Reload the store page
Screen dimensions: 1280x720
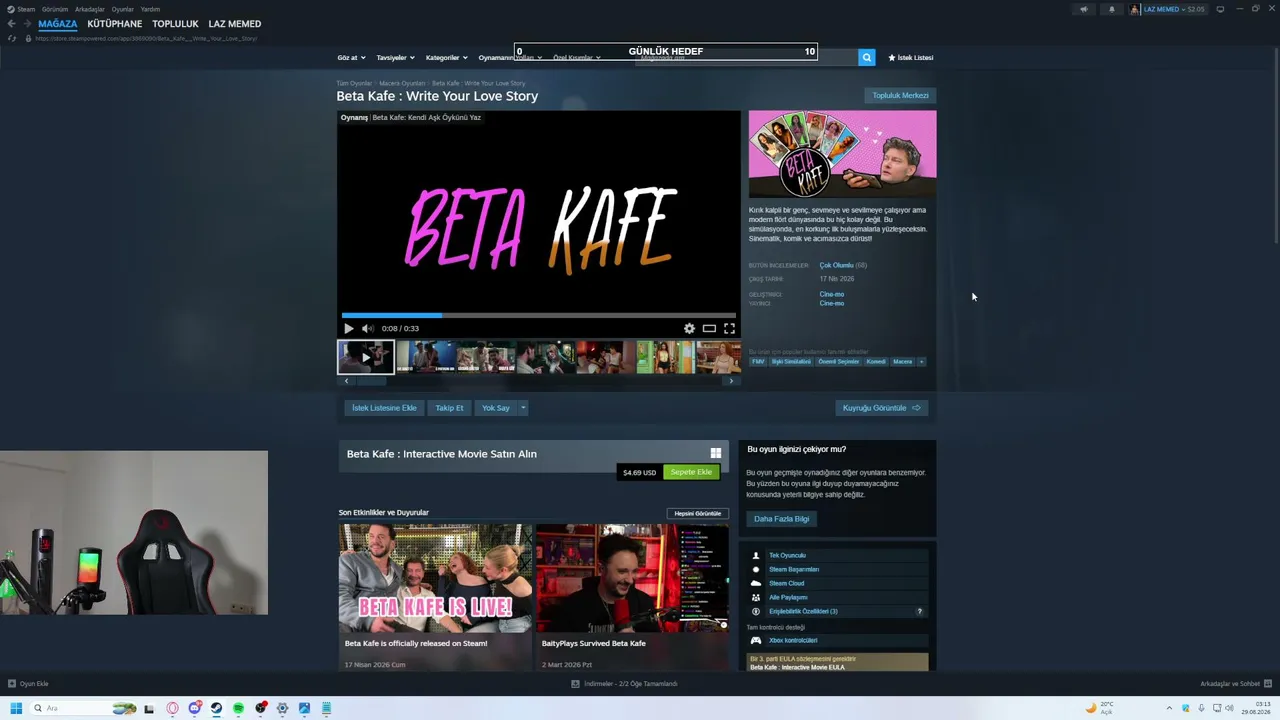coord(12,38)
